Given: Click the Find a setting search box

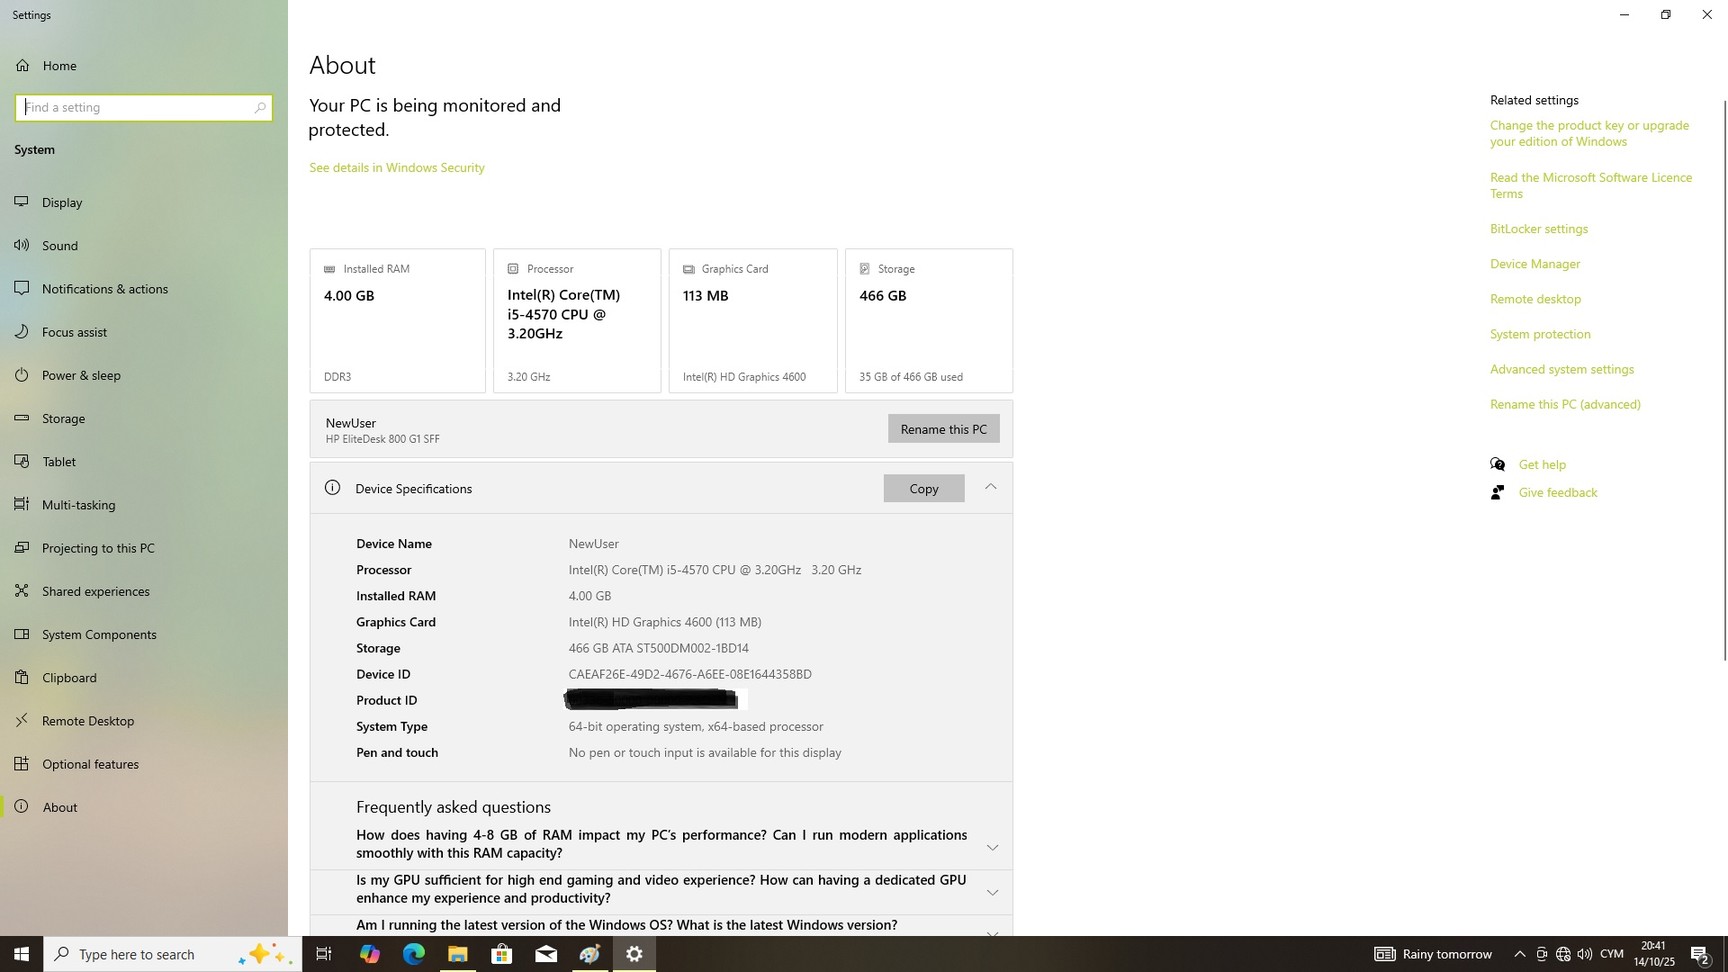Looking at the screenshot, I should [135, 107].
